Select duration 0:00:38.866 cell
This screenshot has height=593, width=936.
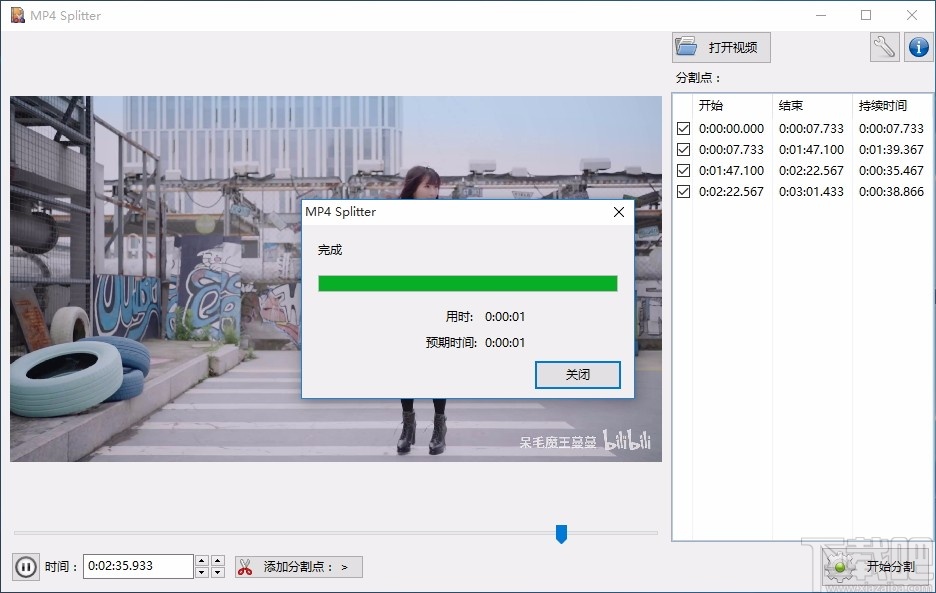[x=891, y=191]
